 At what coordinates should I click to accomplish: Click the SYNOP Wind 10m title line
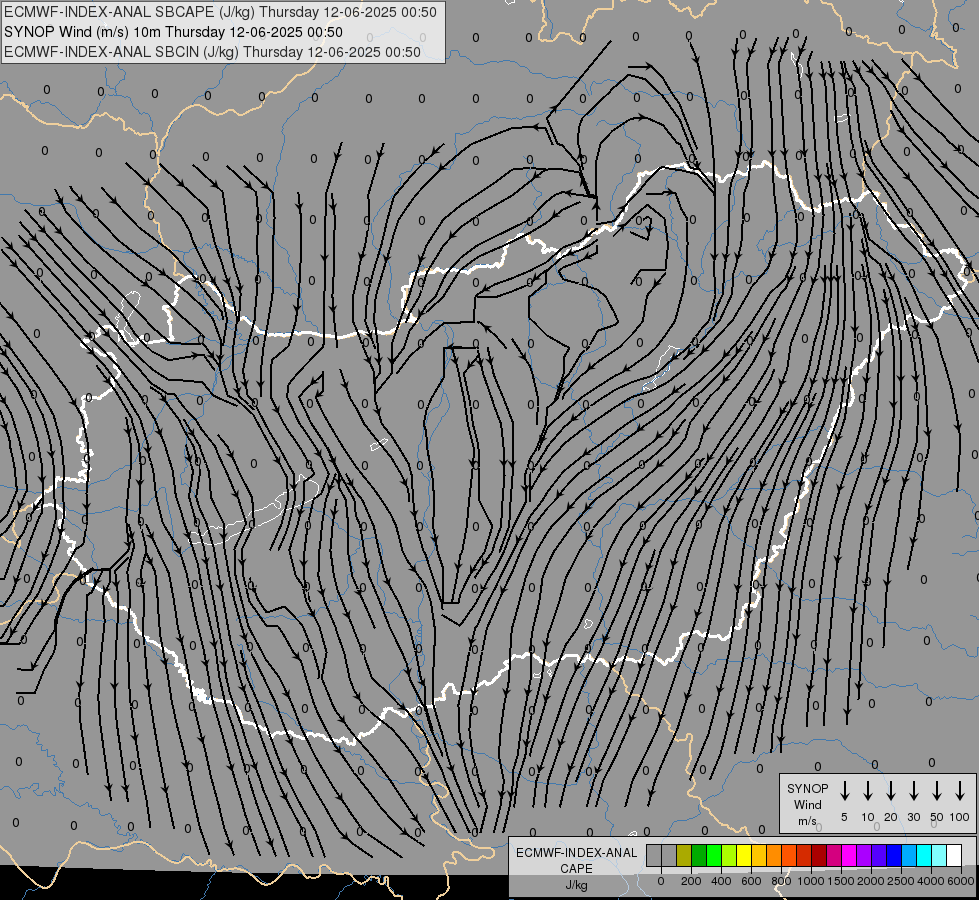click(174, 32)
